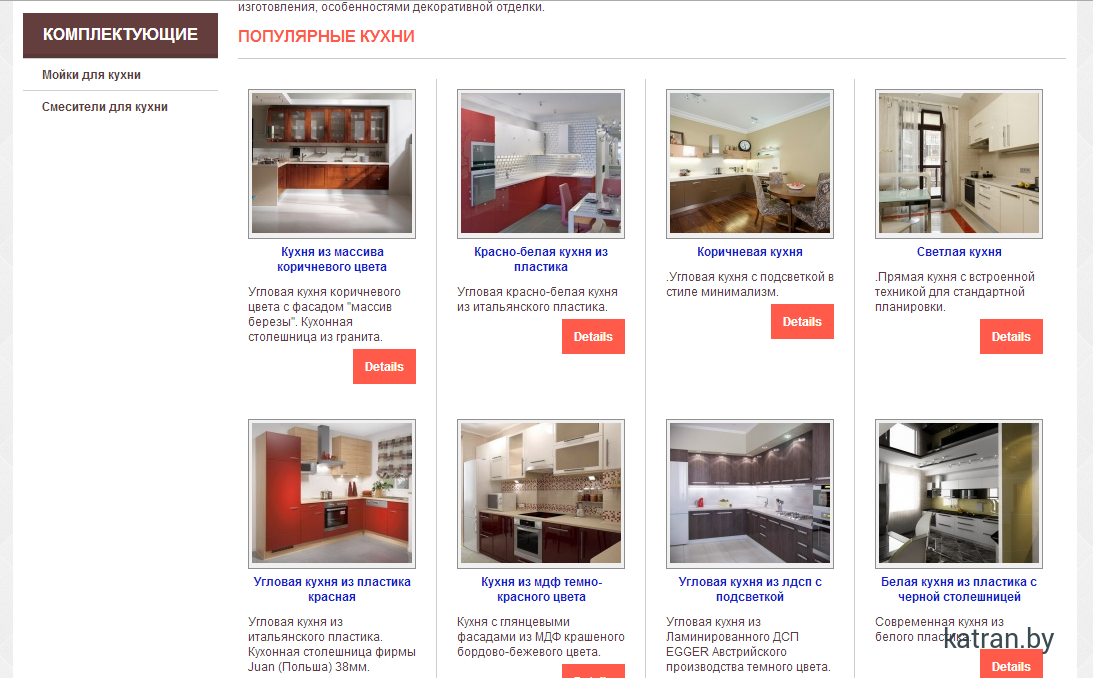The width and height of the screenshot is (1093, 678).
Task: Click Details under Красно-белая кухня из пластика
Action: [x=593, y=337]
